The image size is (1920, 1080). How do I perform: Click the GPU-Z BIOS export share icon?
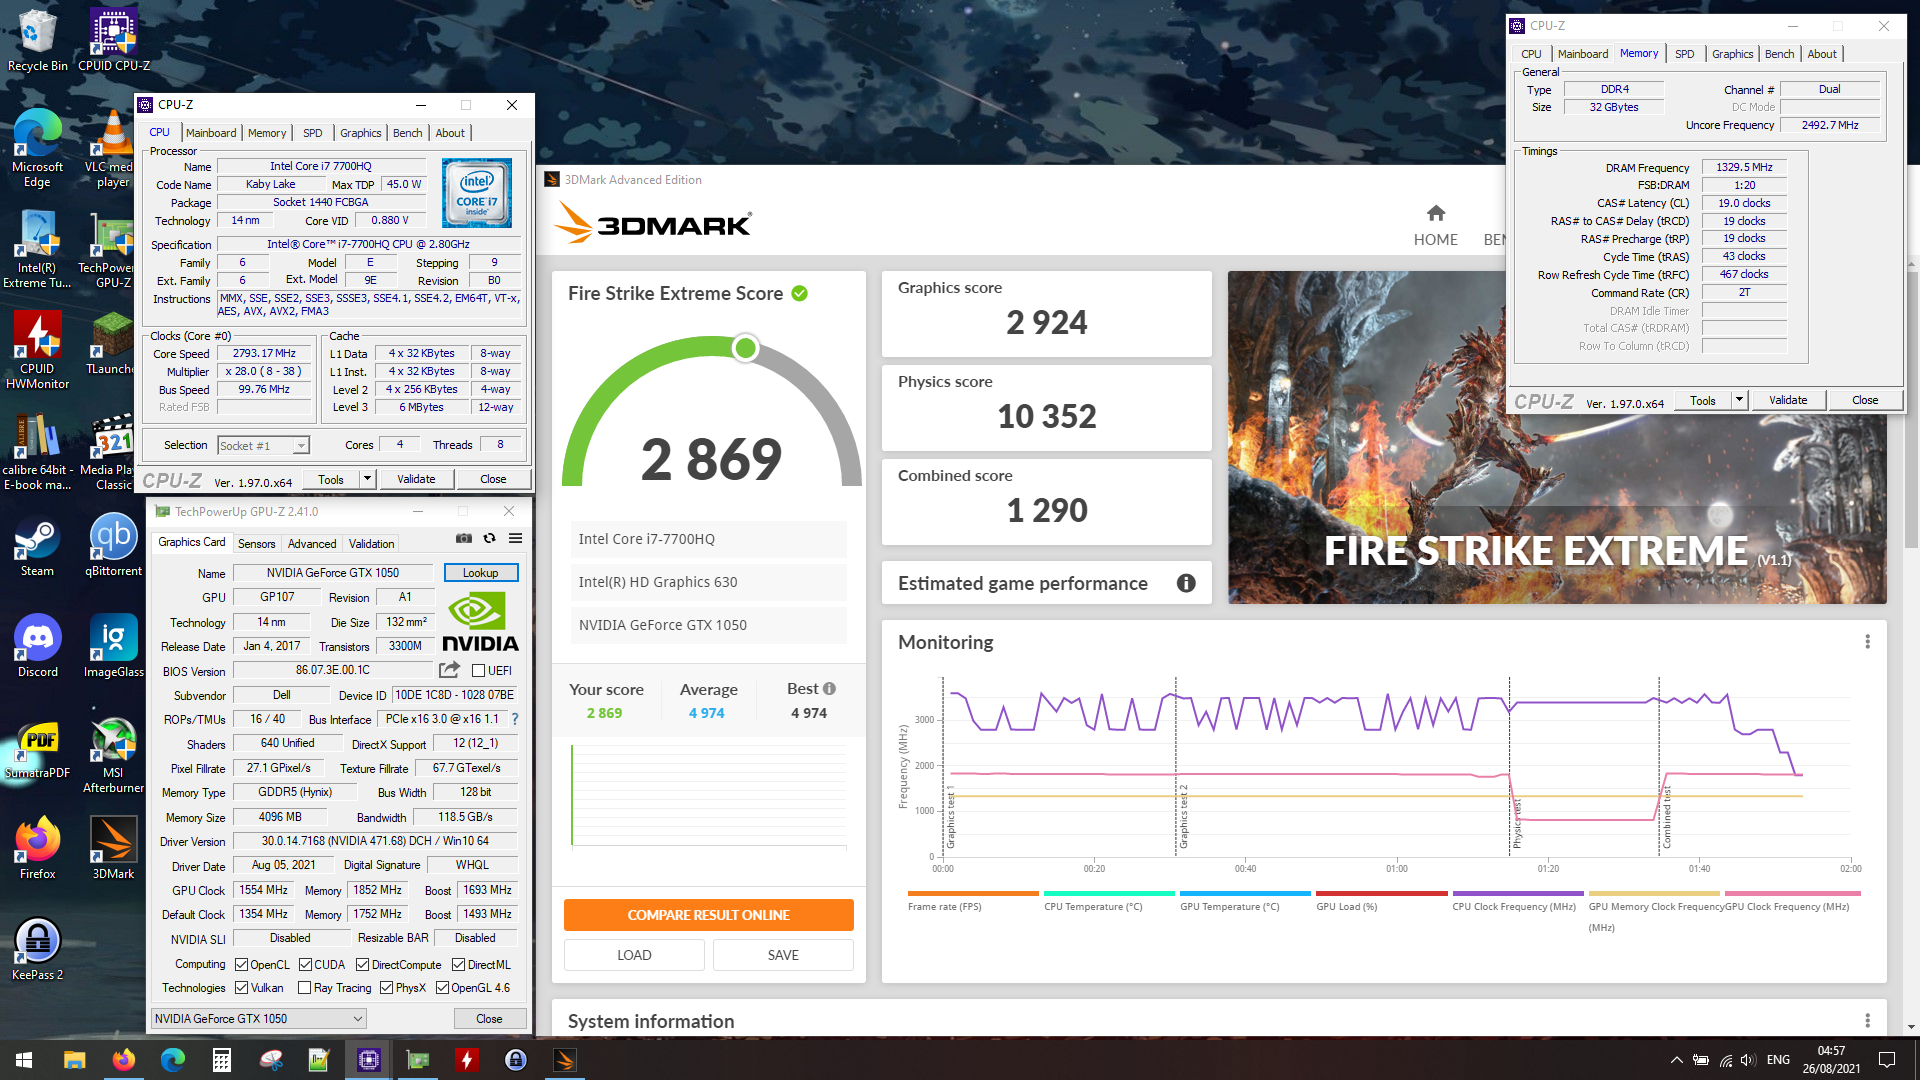(x=450, y=670)
